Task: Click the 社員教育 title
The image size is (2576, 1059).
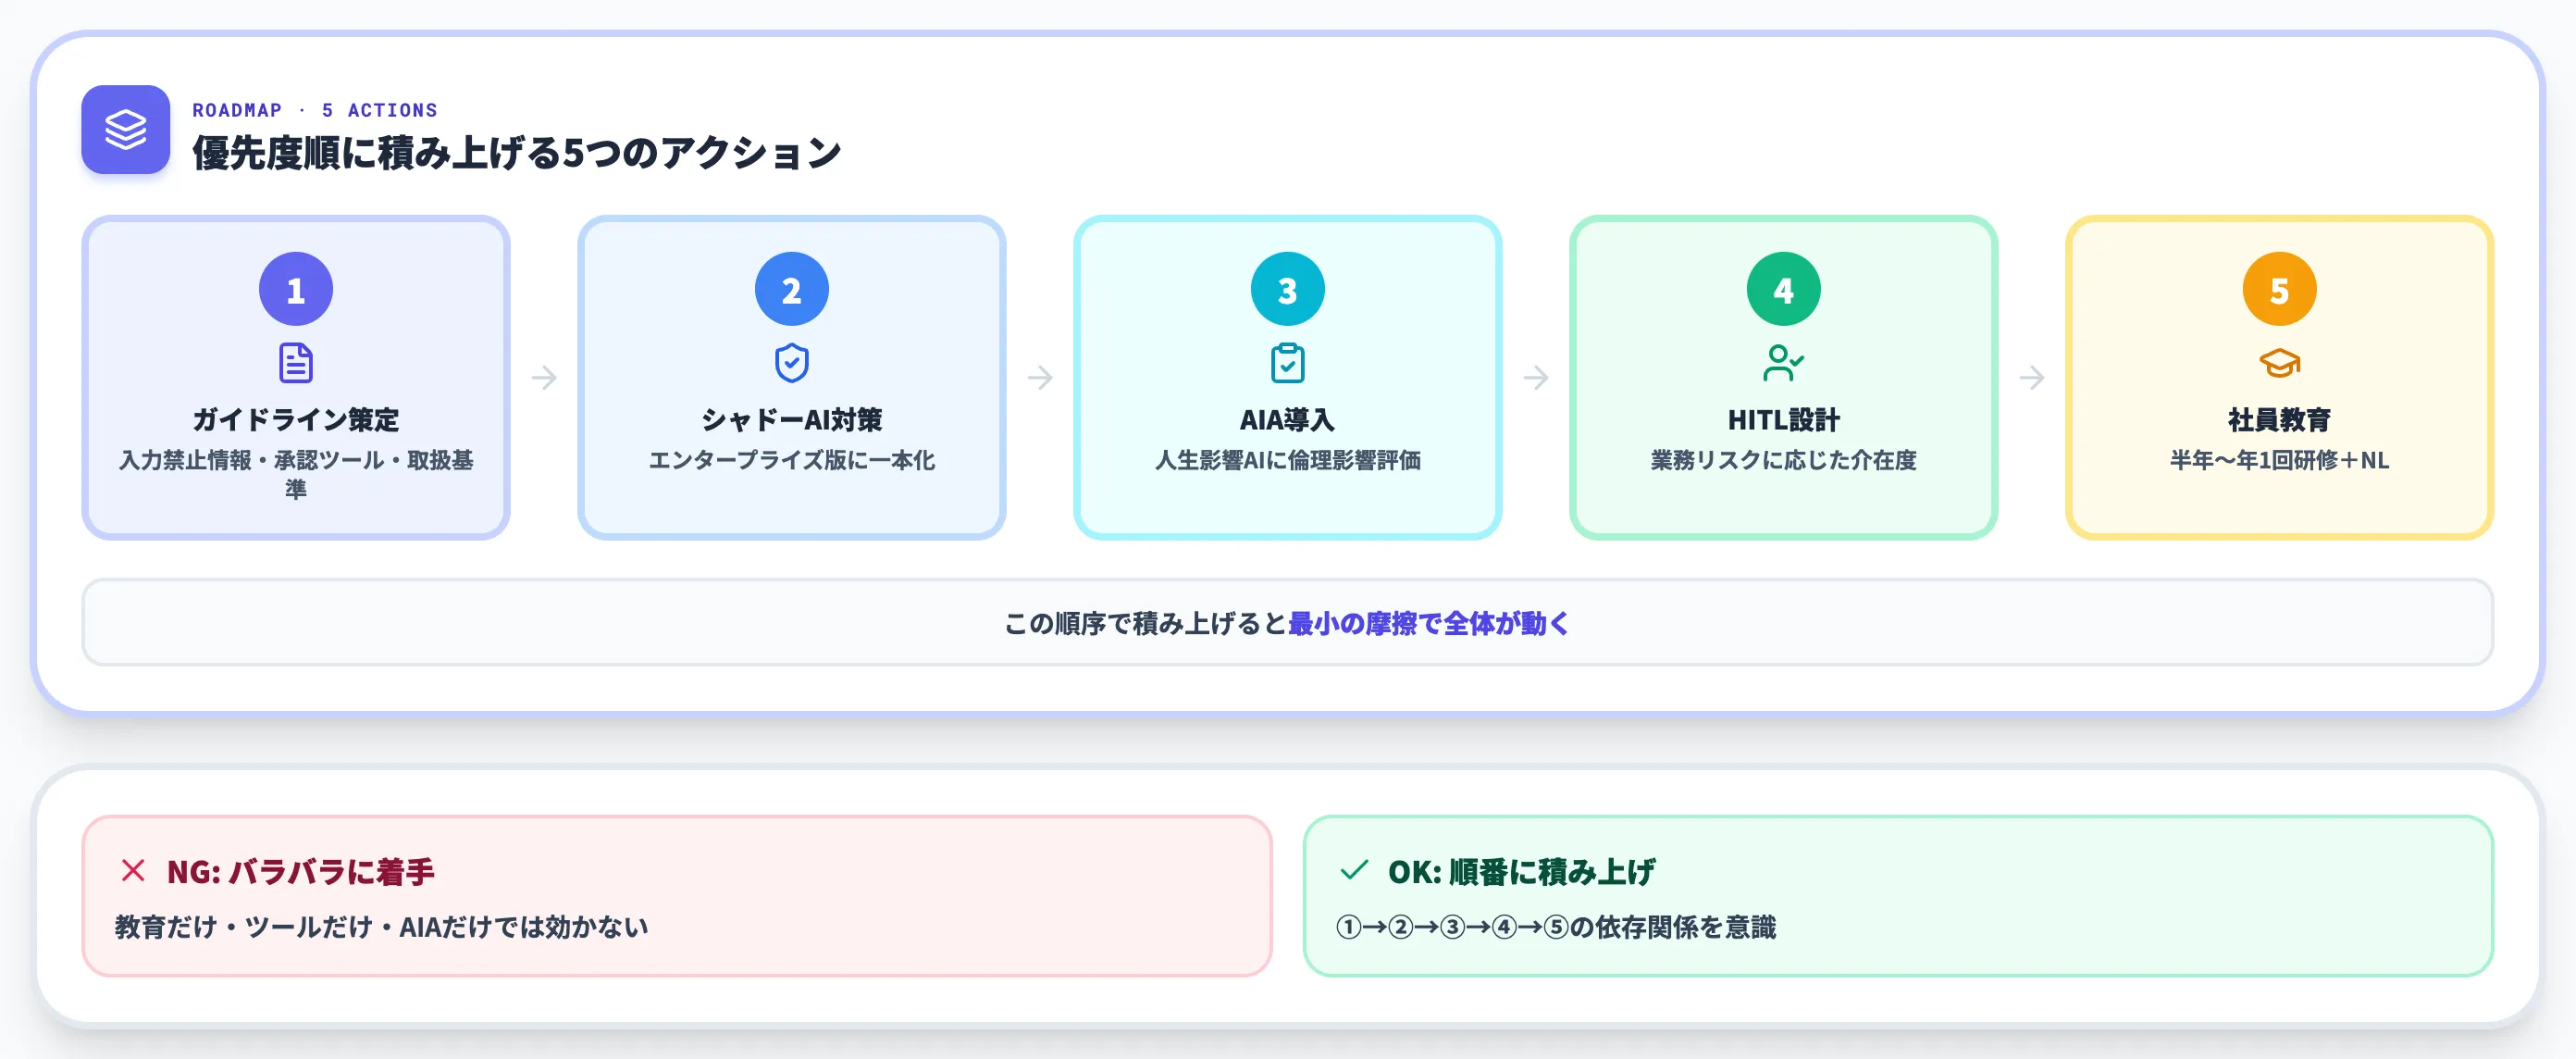Action: (2280, 420)
